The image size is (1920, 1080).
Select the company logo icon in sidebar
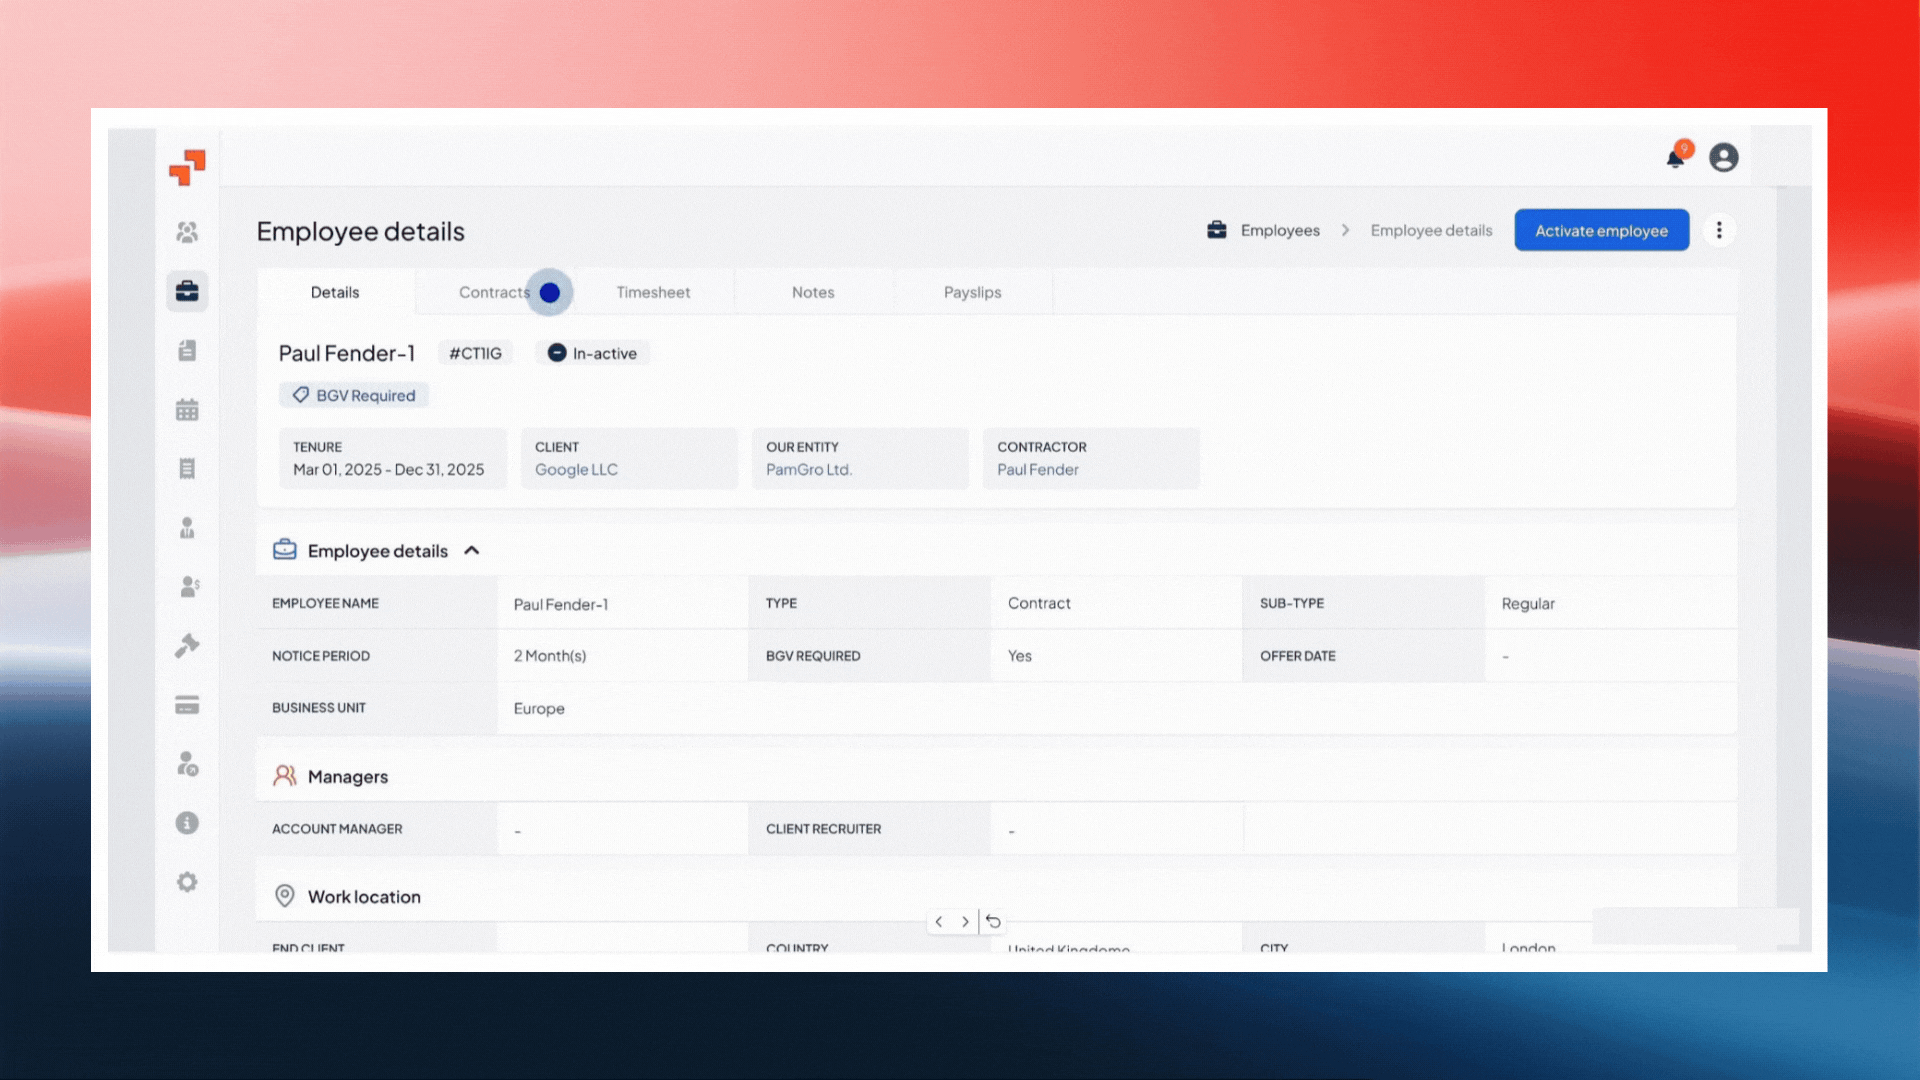point(187,167)
